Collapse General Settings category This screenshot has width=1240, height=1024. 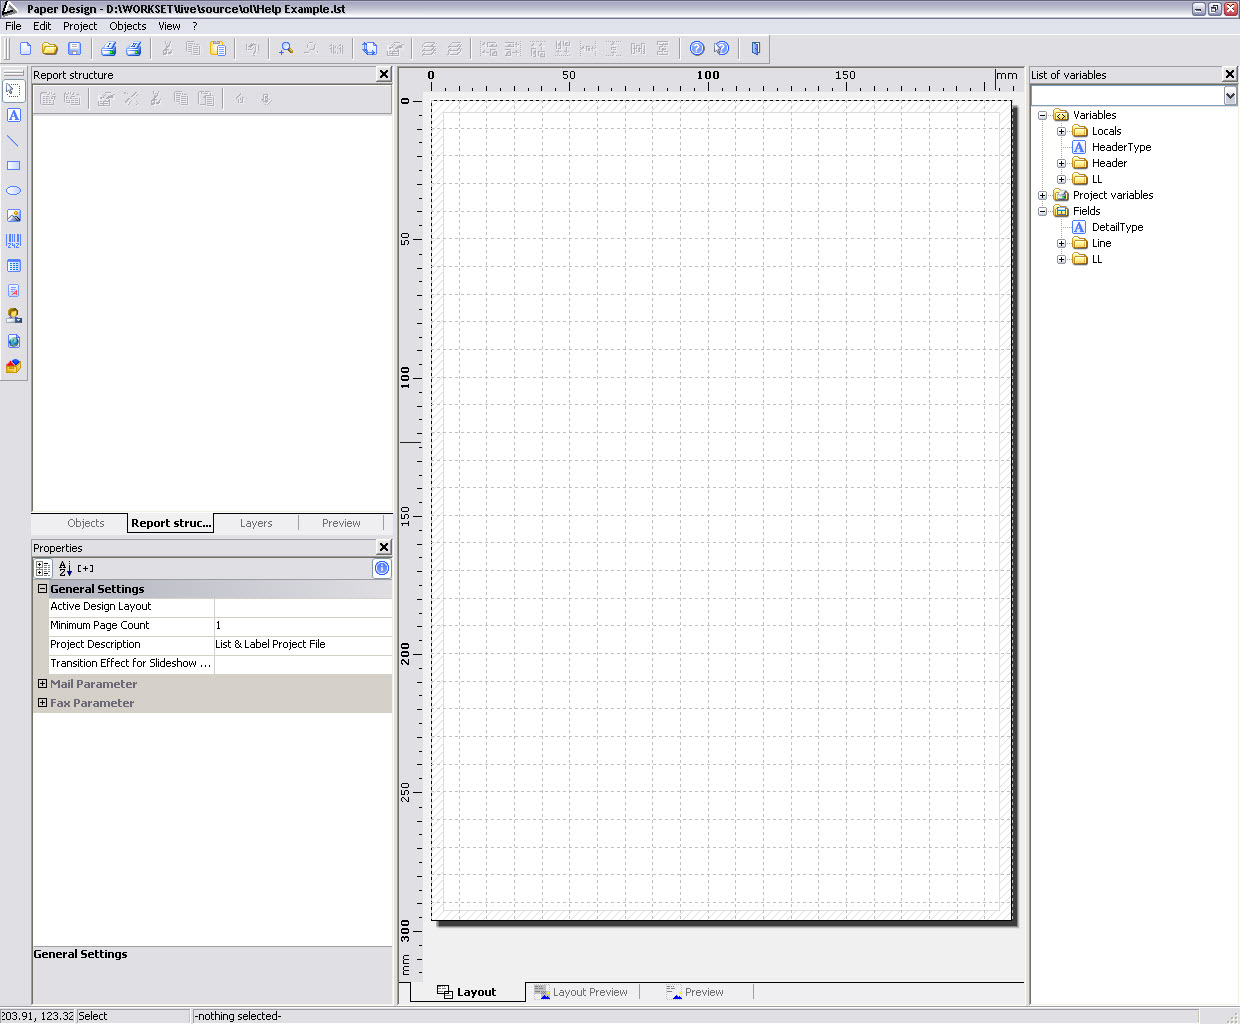point(43,589)
